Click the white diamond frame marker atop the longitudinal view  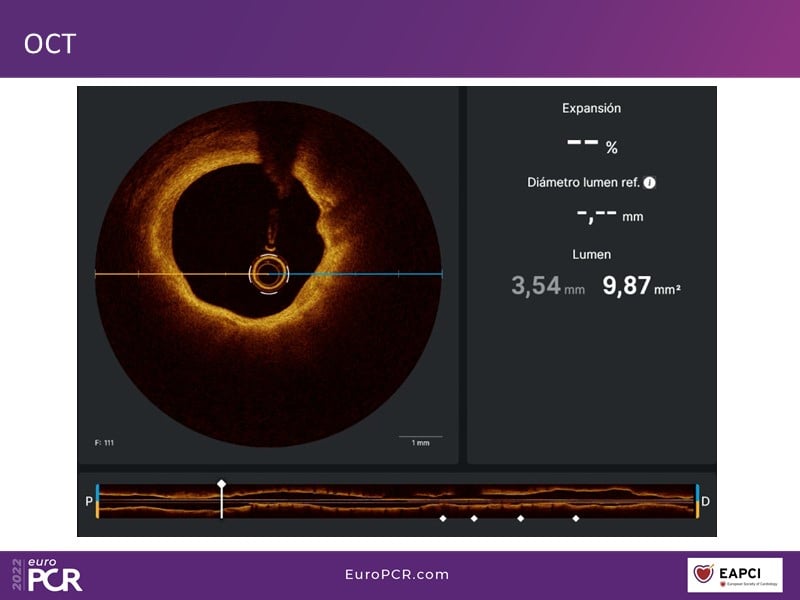(x=222, y=484)
